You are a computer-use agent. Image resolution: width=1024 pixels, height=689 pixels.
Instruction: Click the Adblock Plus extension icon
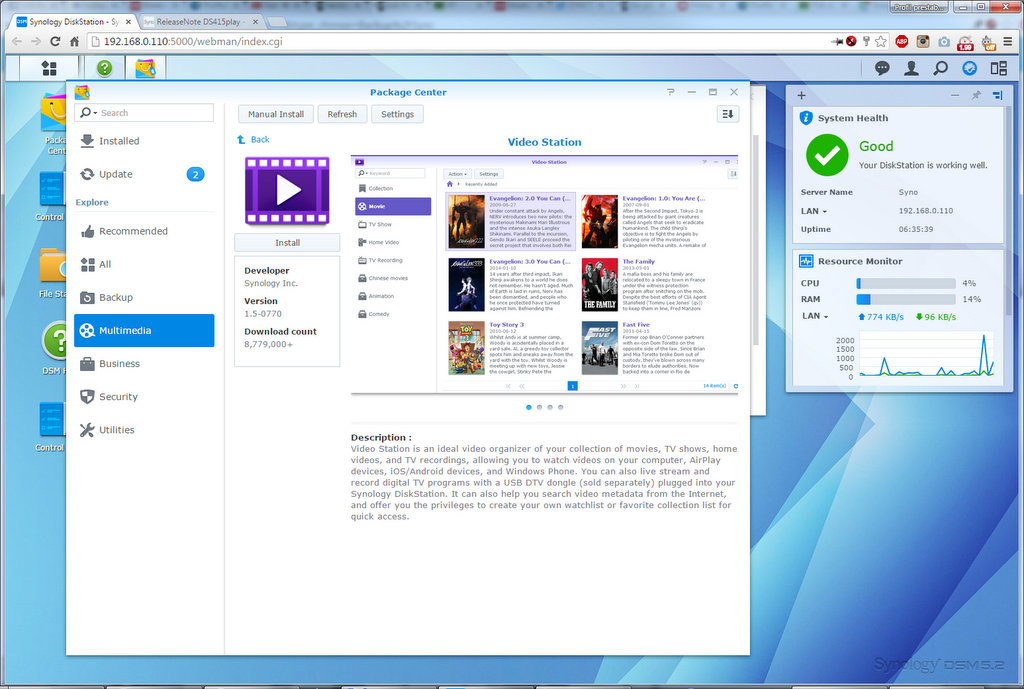tap(902, 41)
